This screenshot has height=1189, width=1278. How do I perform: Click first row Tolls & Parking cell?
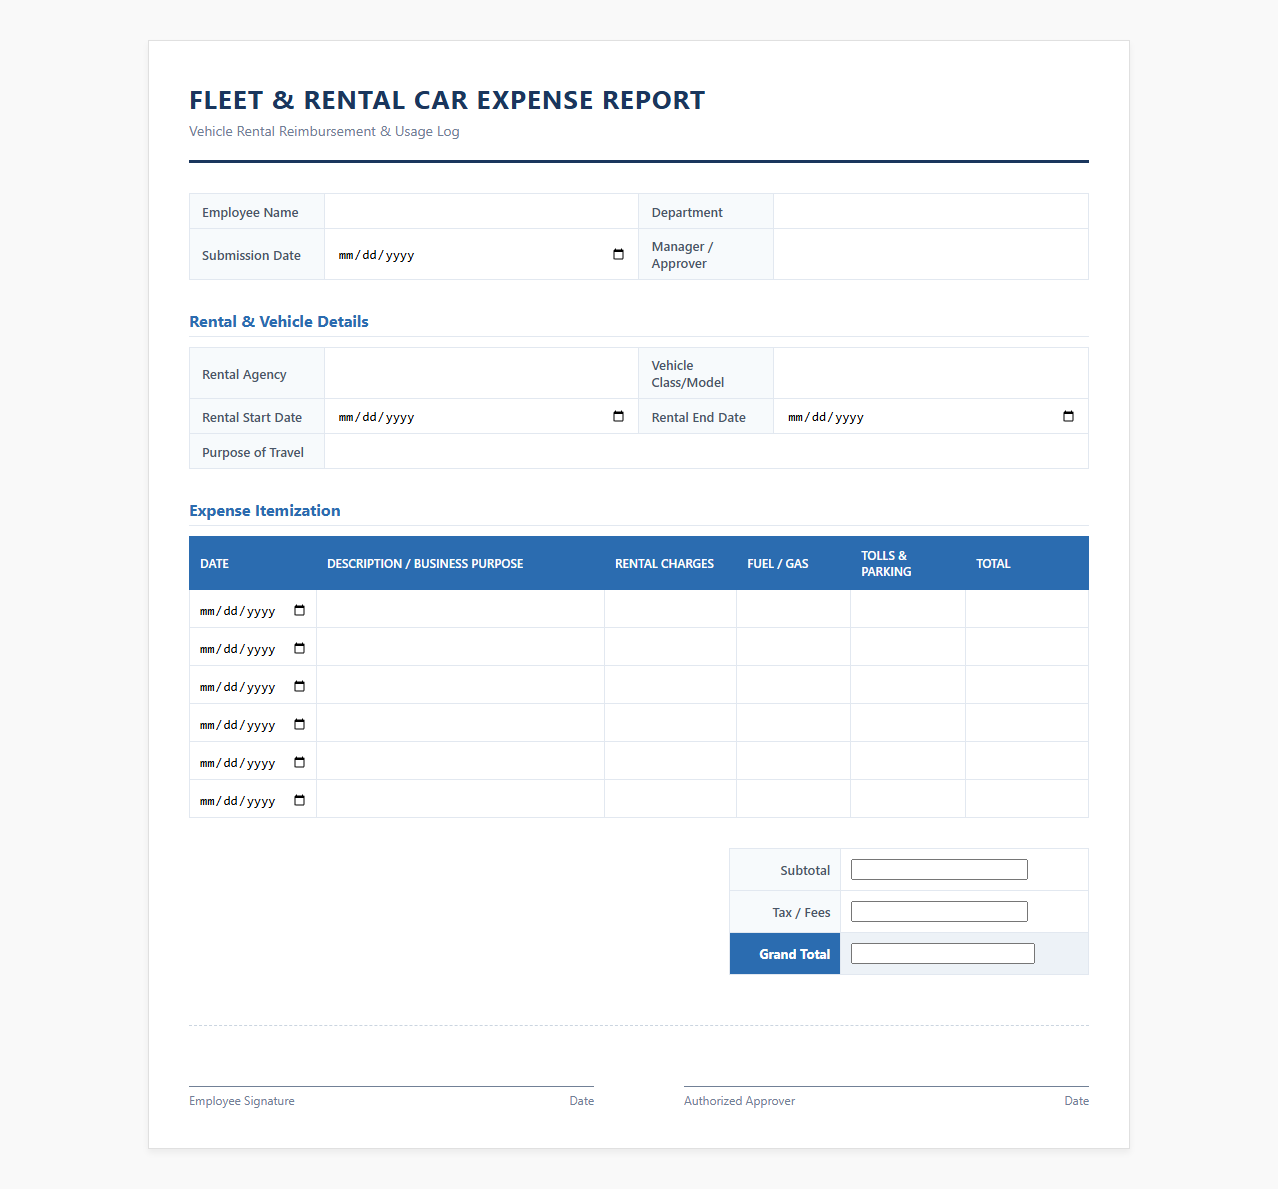click(x=908, y=609)
